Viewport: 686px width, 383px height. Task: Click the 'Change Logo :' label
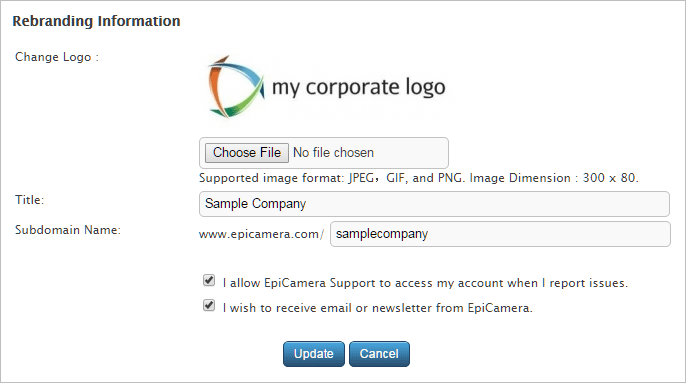[x=57, y=57]
